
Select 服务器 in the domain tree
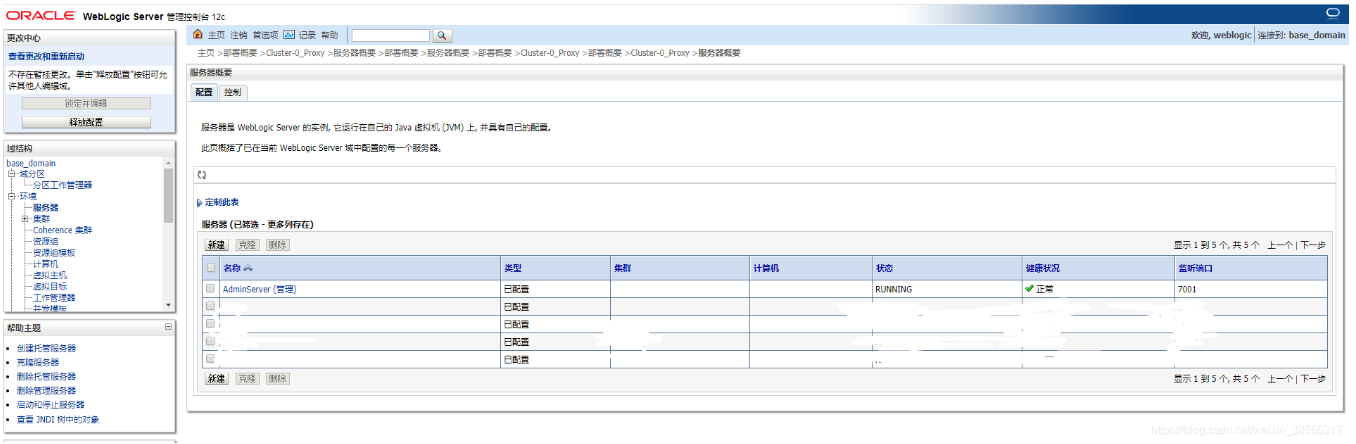(x=46, y=207)
